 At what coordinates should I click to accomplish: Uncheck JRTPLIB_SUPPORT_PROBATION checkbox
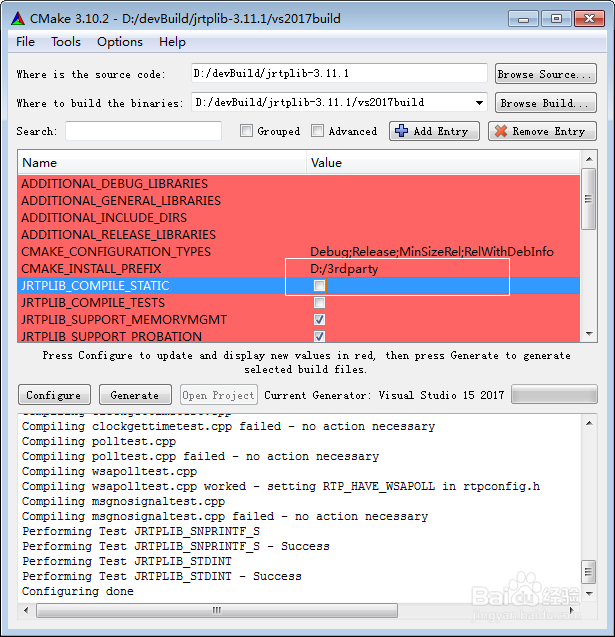(x=319, y=336)
